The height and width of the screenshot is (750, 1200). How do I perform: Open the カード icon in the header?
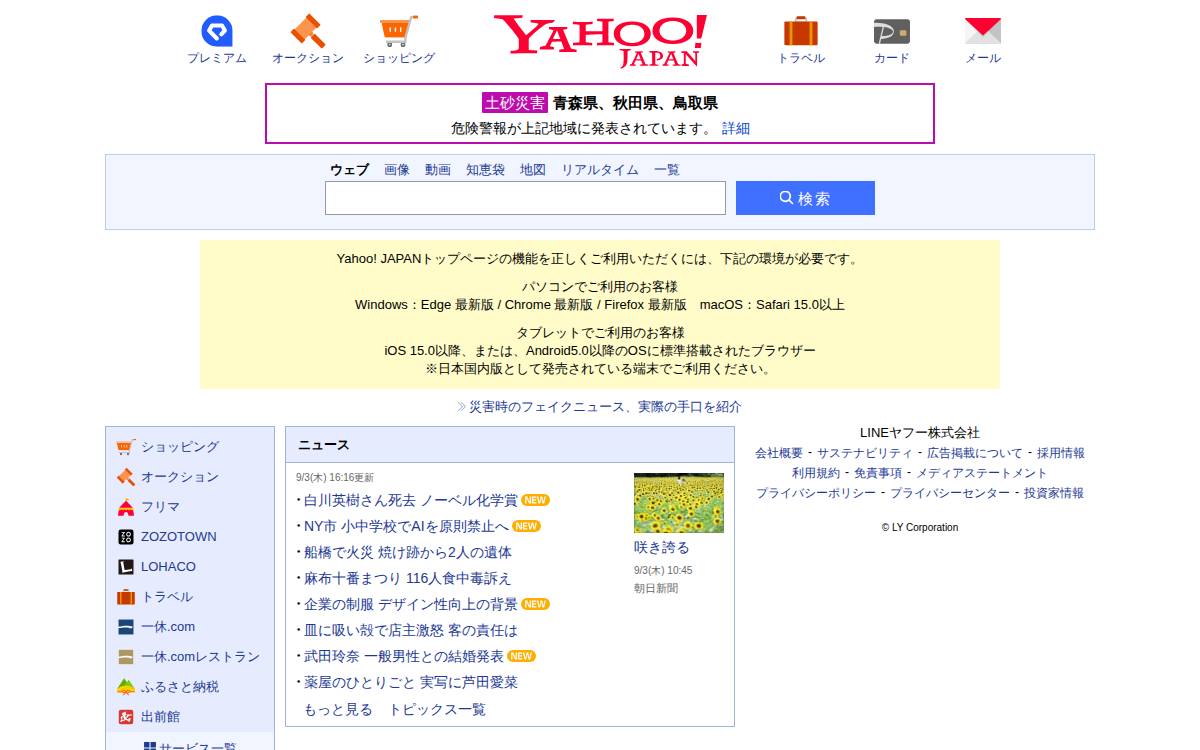pos(891,31)
